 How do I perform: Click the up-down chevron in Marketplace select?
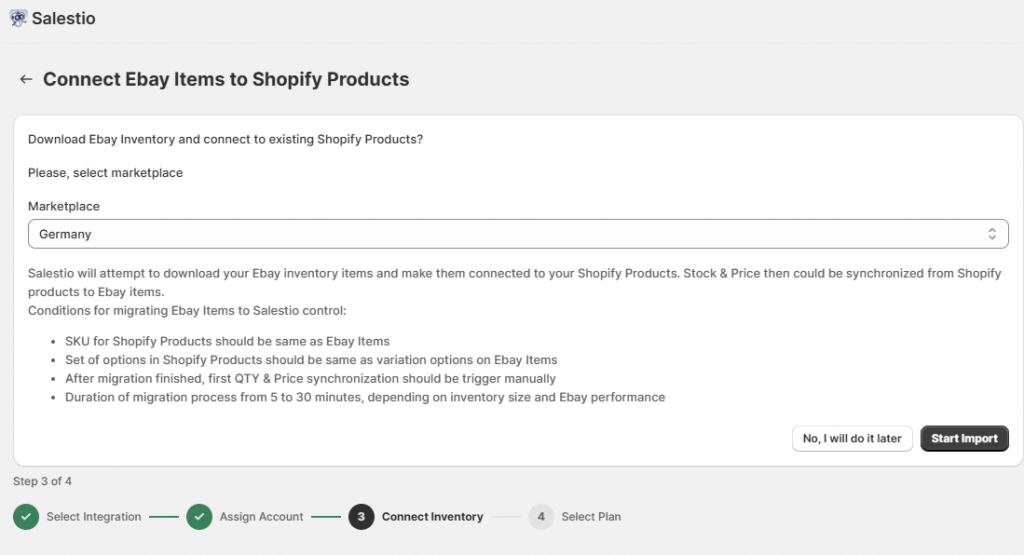pyautogui.click(x=992, y=234)
